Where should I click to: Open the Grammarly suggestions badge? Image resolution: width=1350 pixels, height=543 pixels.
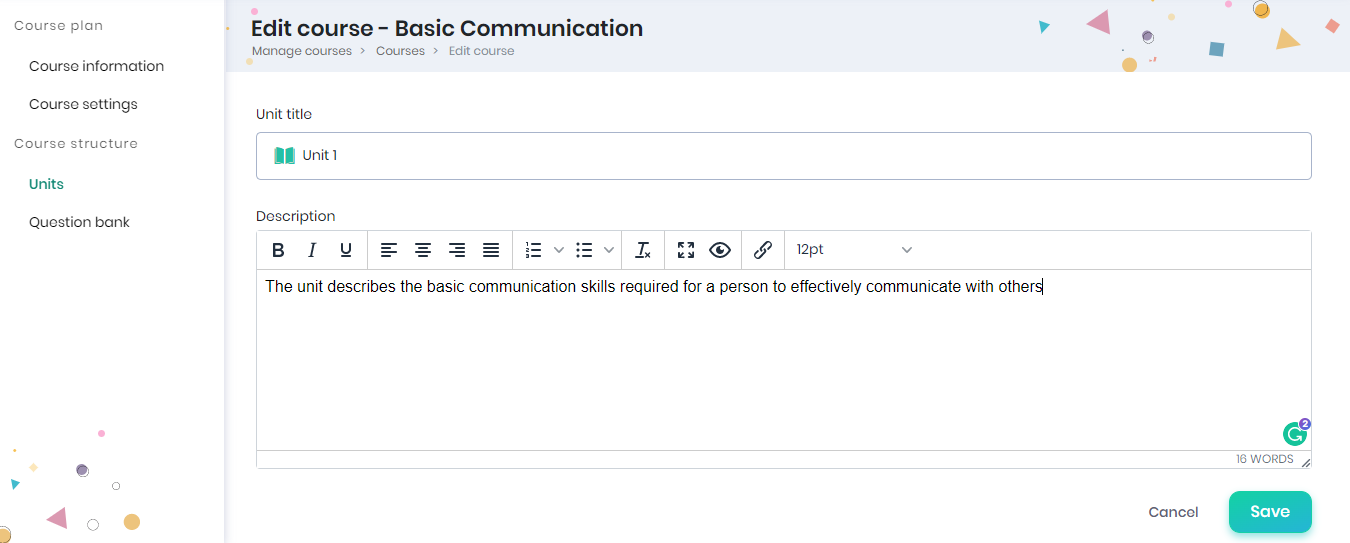[1295, 434]
